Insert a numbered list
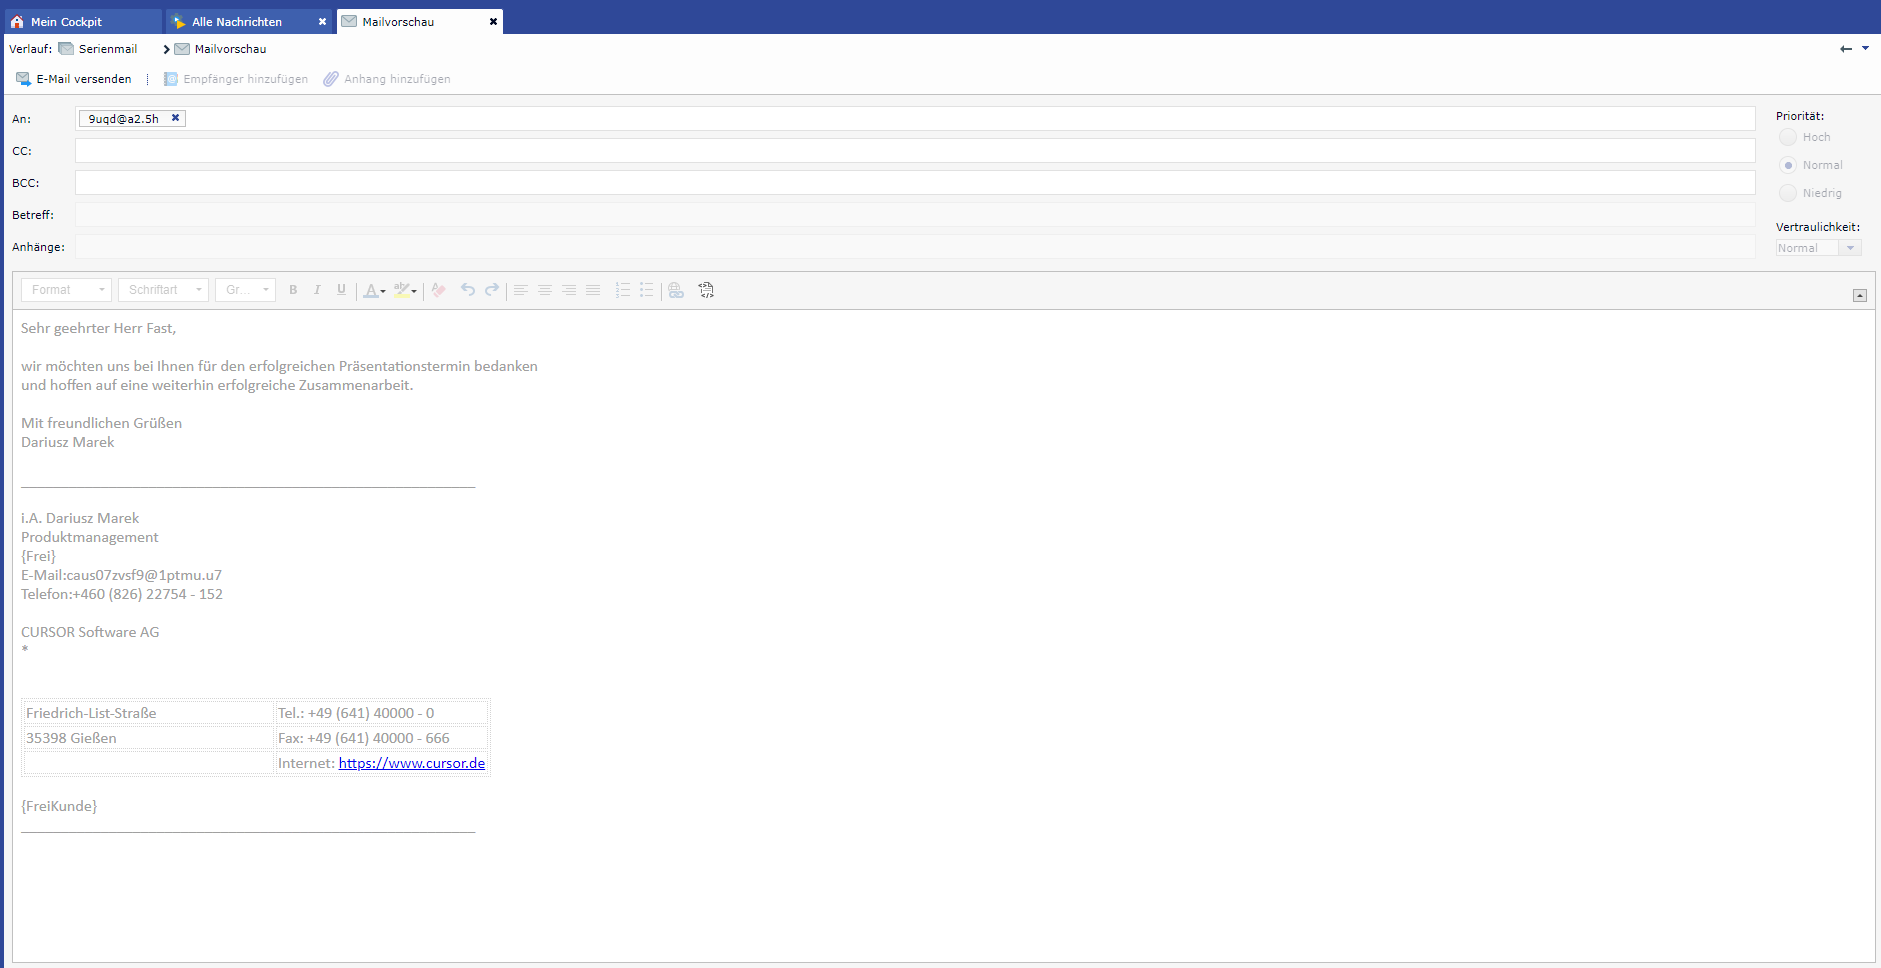The height and width of the screenshot is (968, 1881). (622, 290)
